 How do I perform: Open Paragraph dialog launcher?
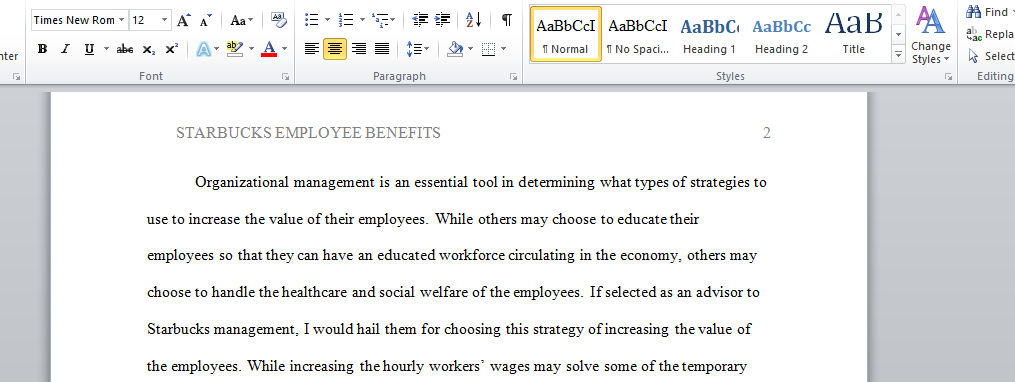click(x=513, y=77)
